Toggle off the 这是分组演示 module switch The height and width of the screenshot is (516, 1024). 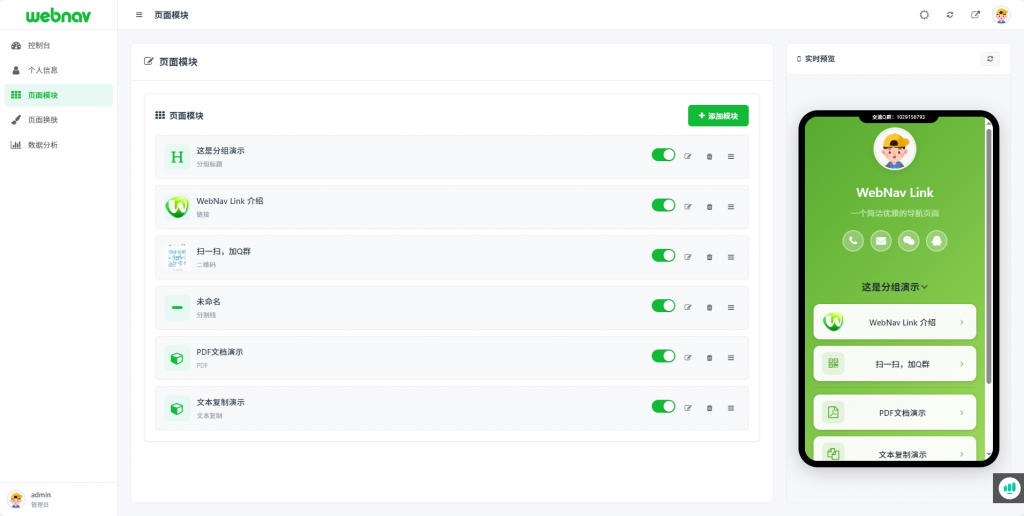point(663,155)
